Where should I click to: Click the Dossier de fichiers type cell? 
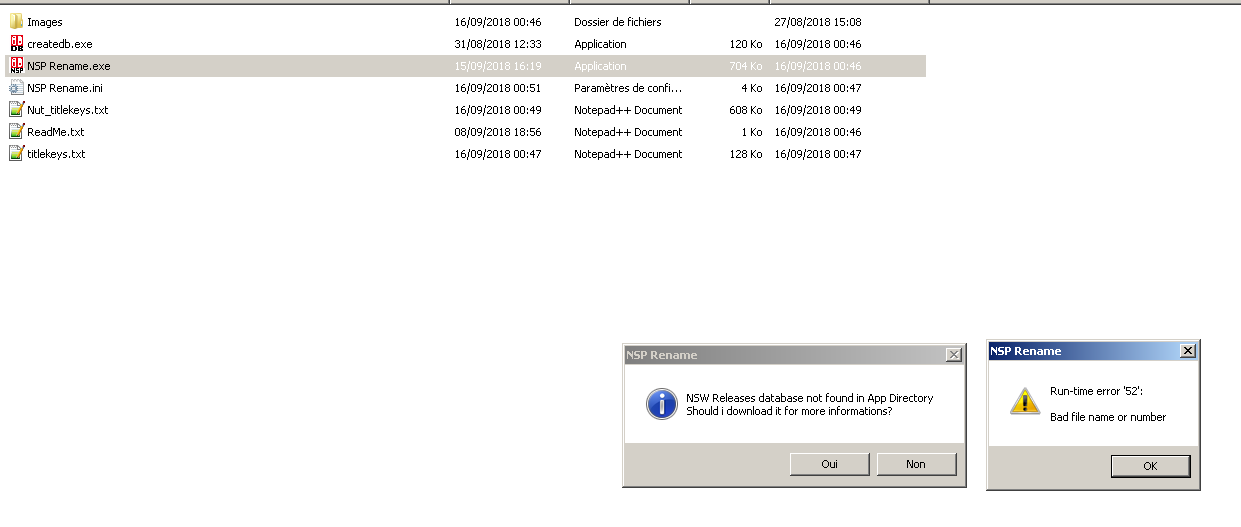coord(617,22)
